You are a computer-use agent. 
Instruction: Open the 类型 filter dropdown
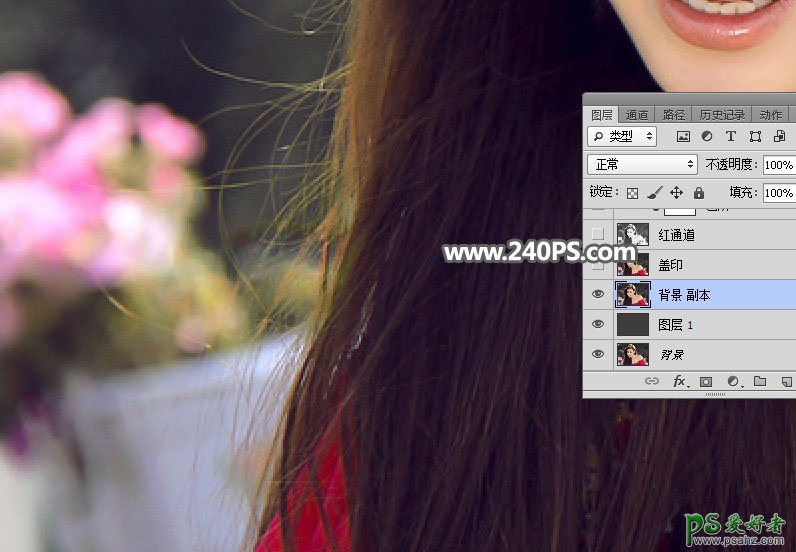(x=622, y=136)
